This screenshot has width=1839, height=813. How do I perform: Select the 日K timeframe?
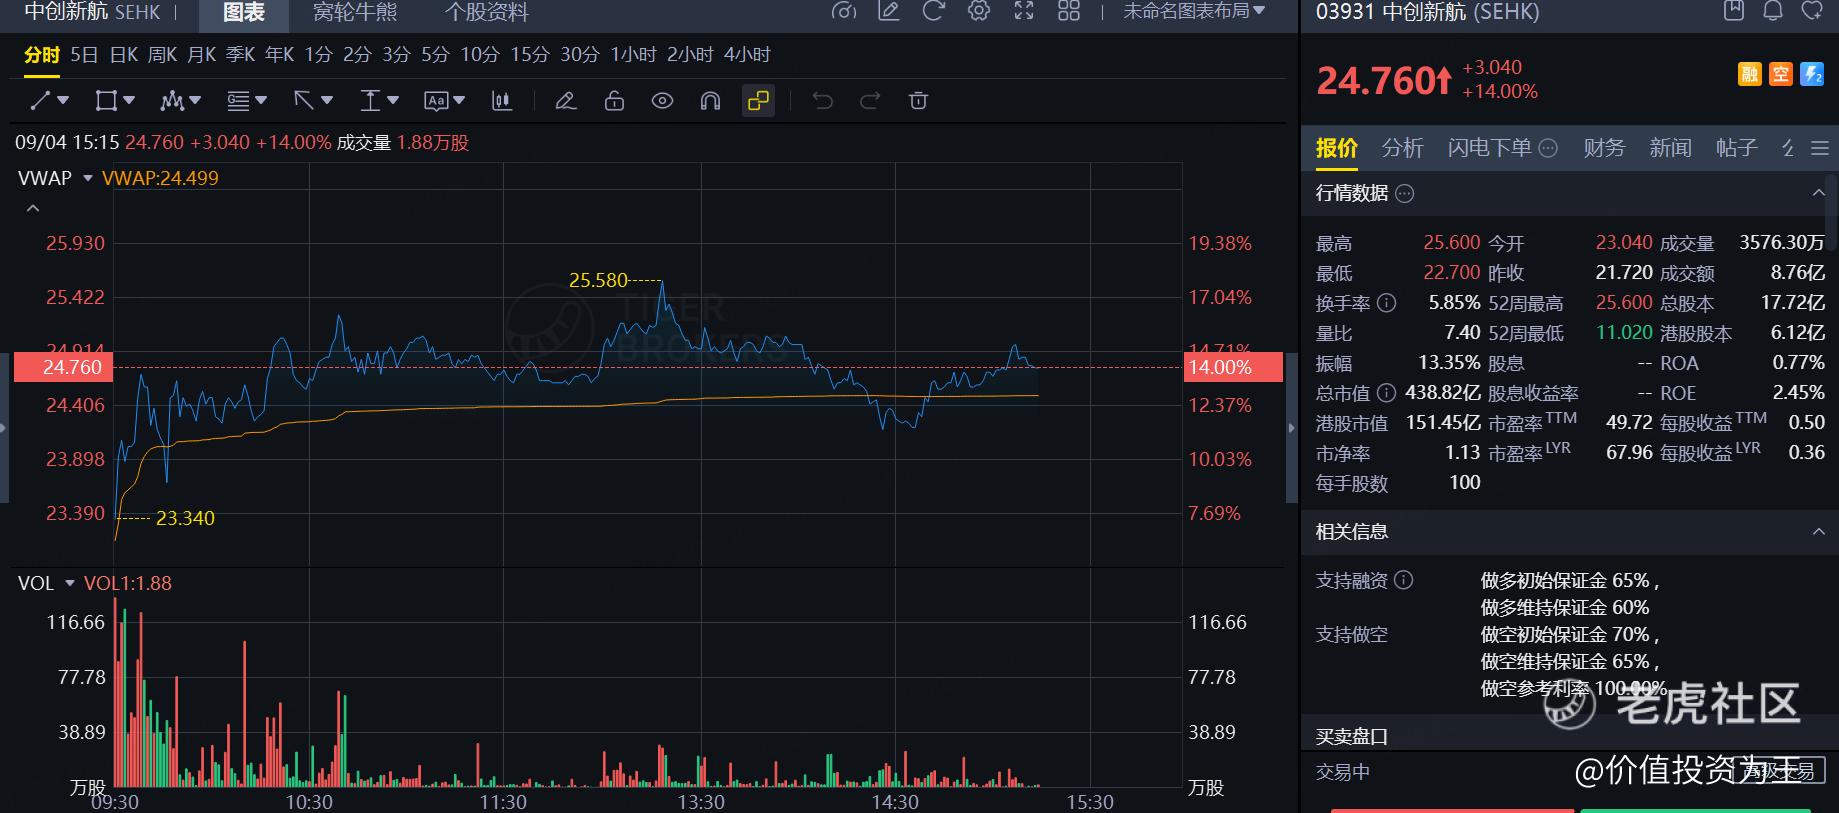tap(124, 55)
